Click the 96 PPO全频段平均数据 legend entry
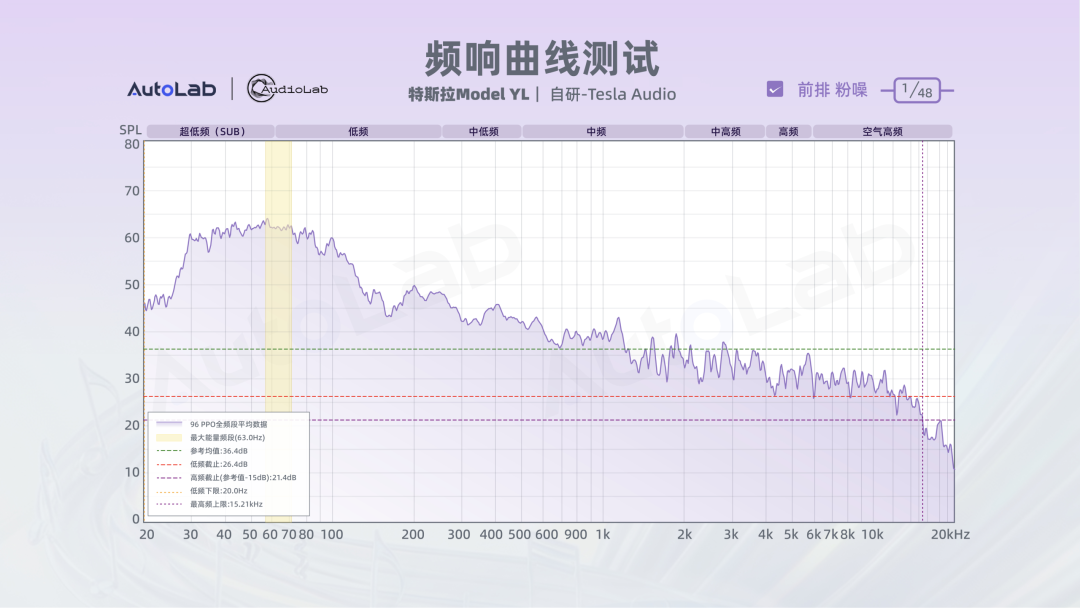Image resolution: width=1080 pixels, height=608 pixels. tap(228, 424)
